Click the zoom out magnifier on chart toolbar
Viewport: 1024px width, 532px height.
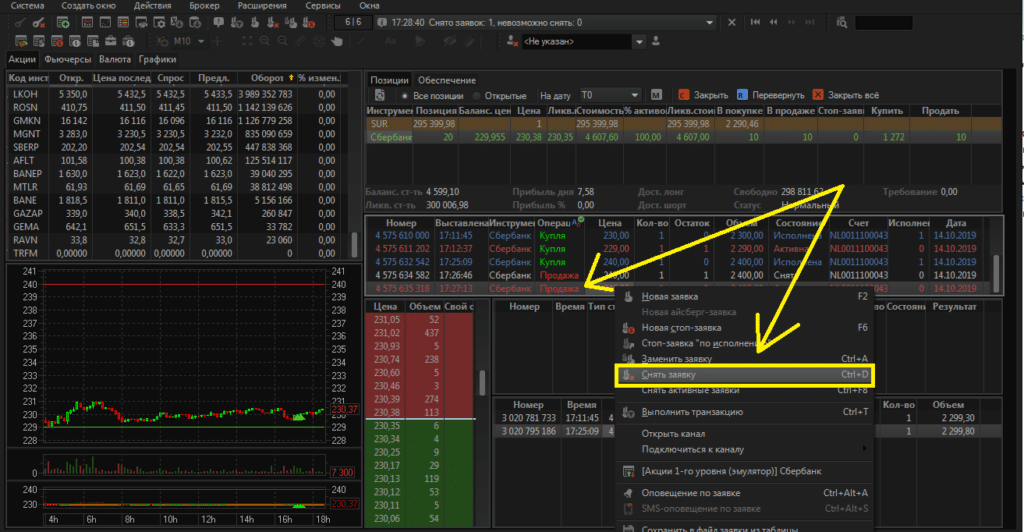click(x=280, y=41)
